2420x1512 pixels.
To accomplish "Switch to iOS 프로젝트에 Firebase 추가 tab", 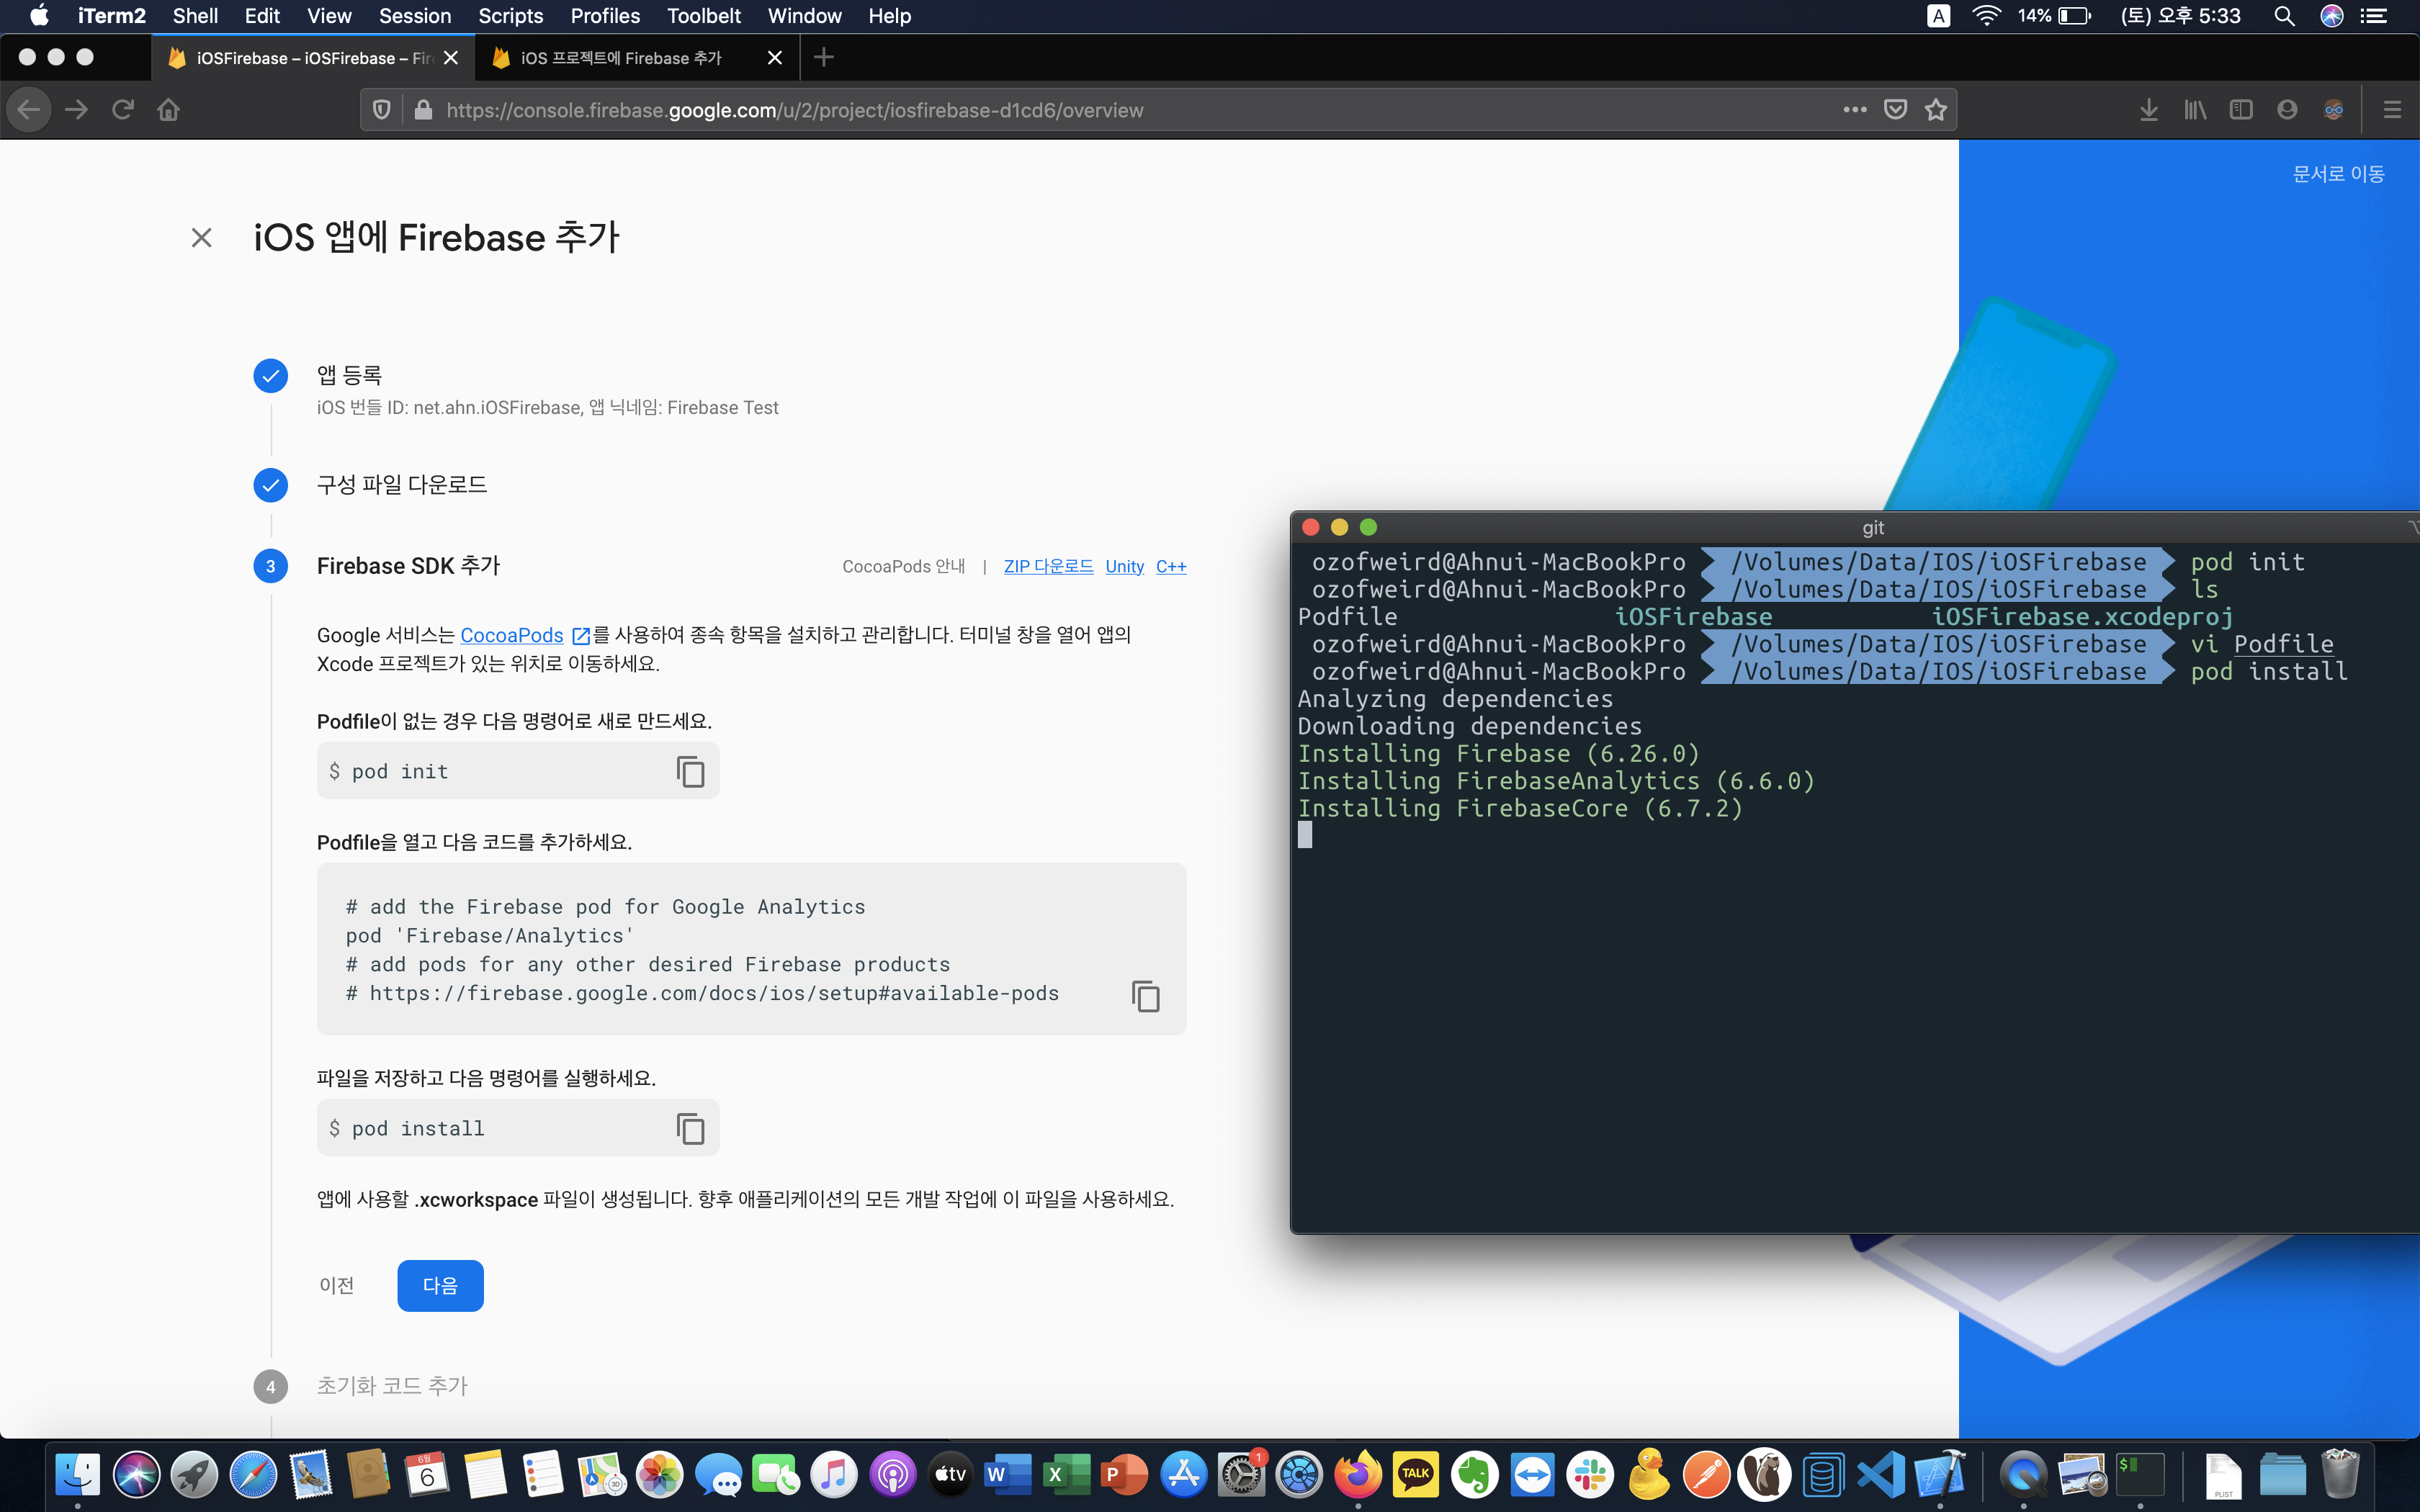I will click(621, 58).
